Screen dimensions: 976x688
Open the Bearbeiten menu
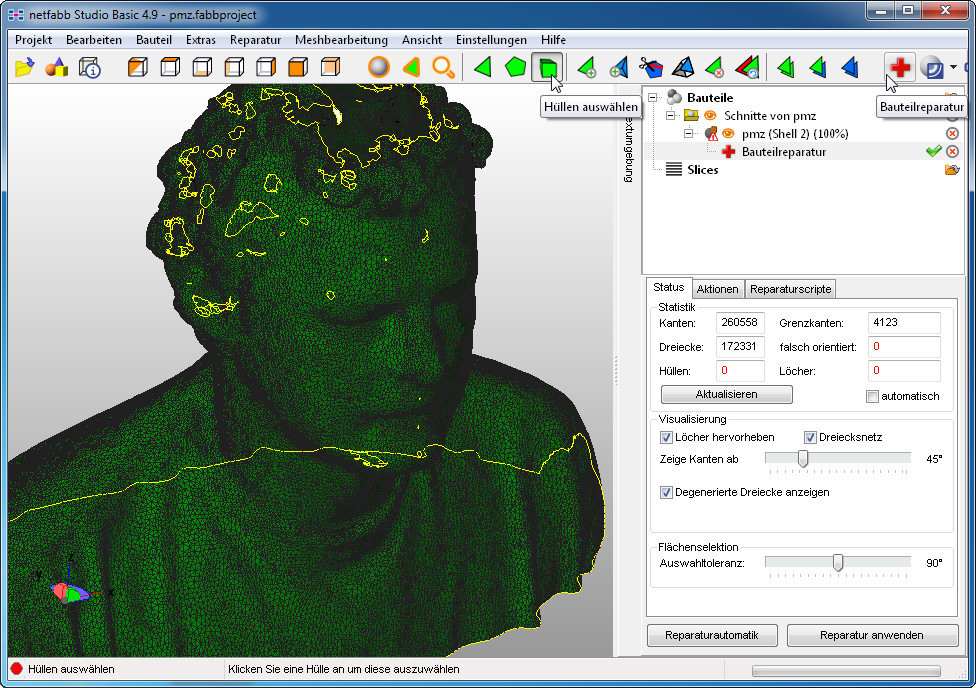[x=94, y=40]
